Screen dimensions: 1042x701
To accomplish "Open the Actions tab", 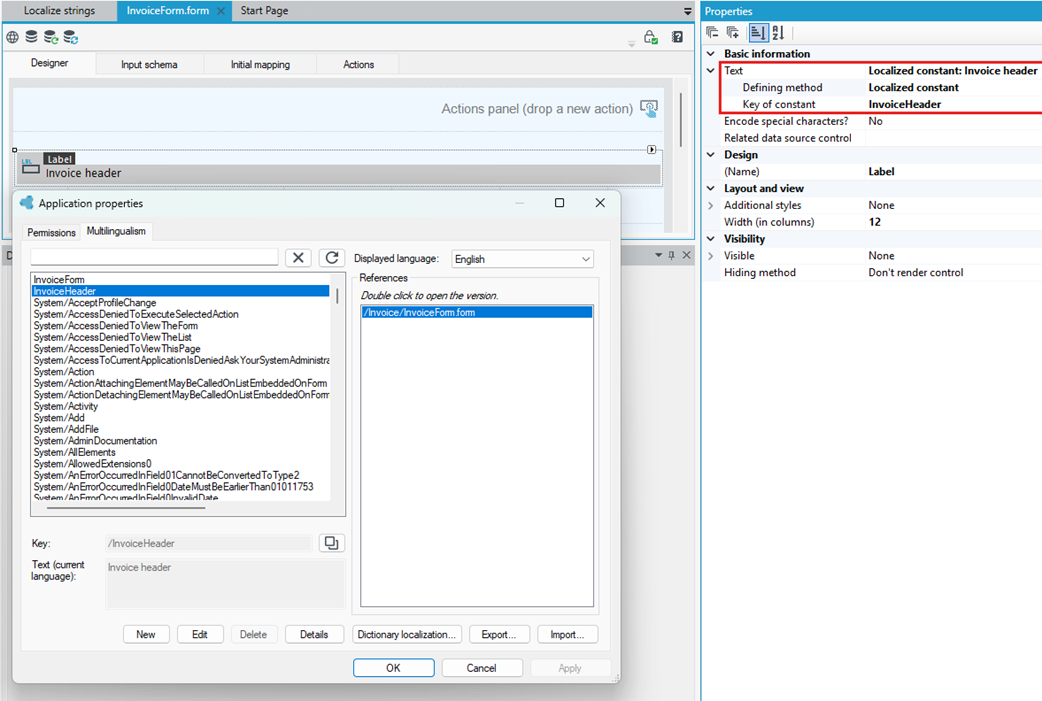I will pyautogui.click(x=358, y=64).
